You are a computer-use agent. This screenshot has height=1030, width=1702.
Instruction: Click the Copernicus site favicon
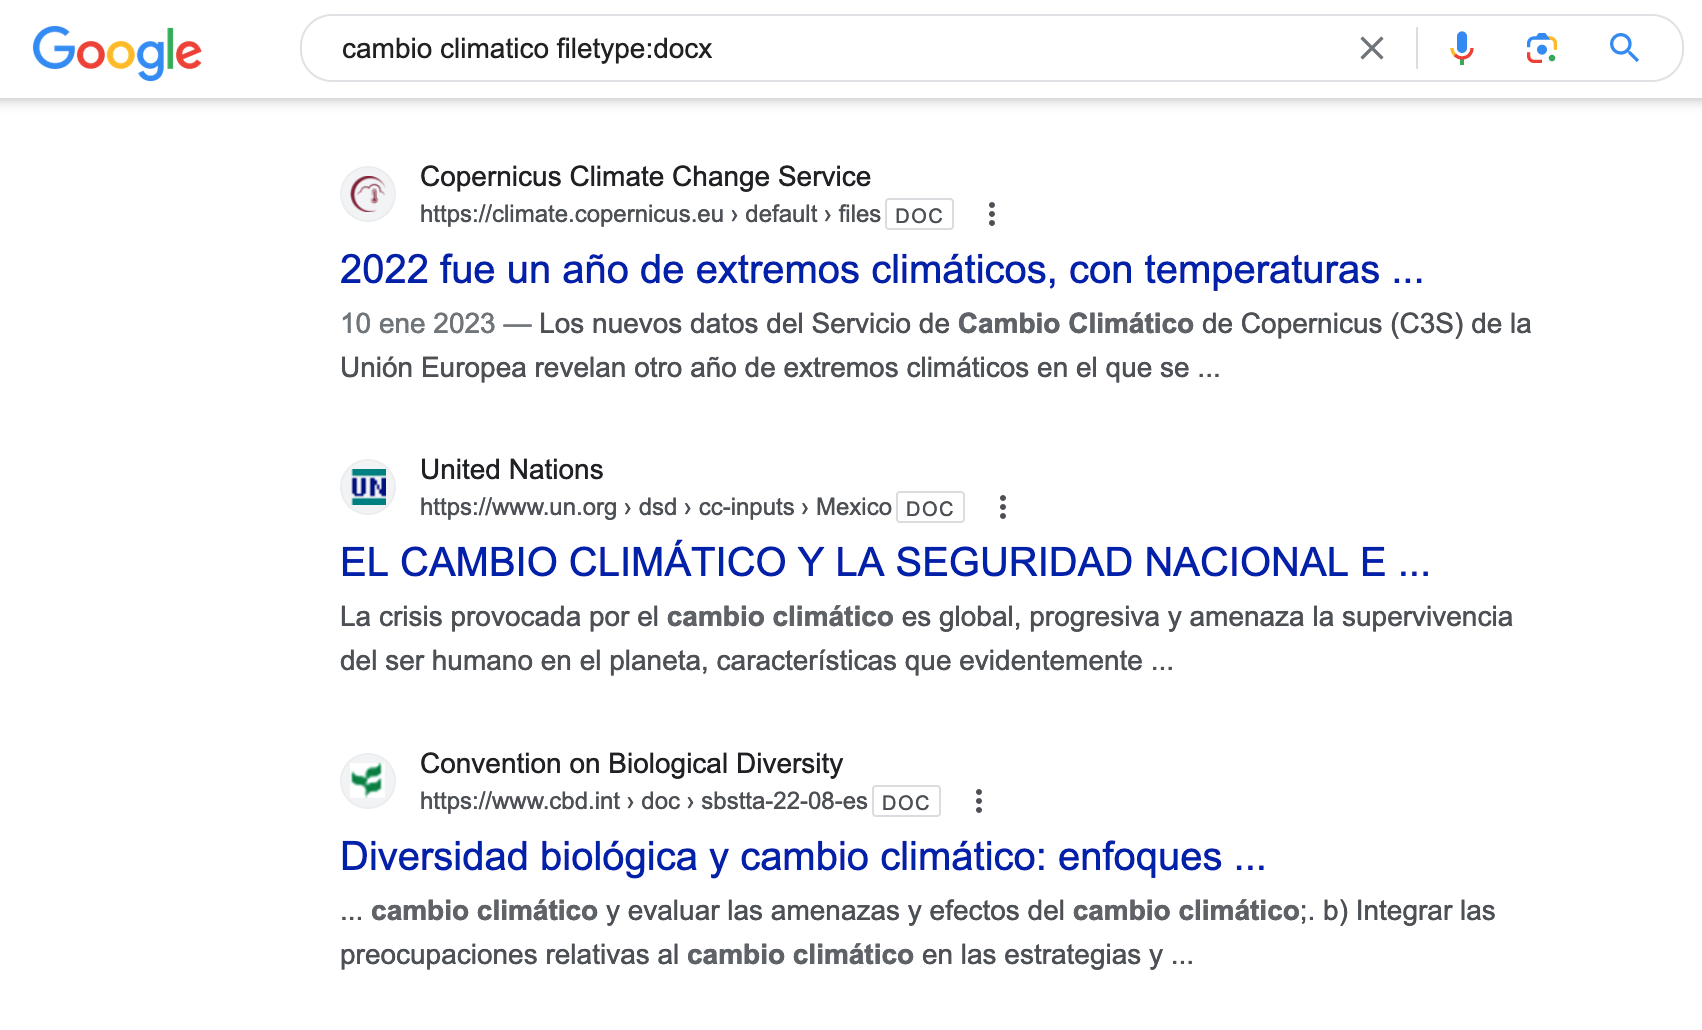(x=368, y=193)
